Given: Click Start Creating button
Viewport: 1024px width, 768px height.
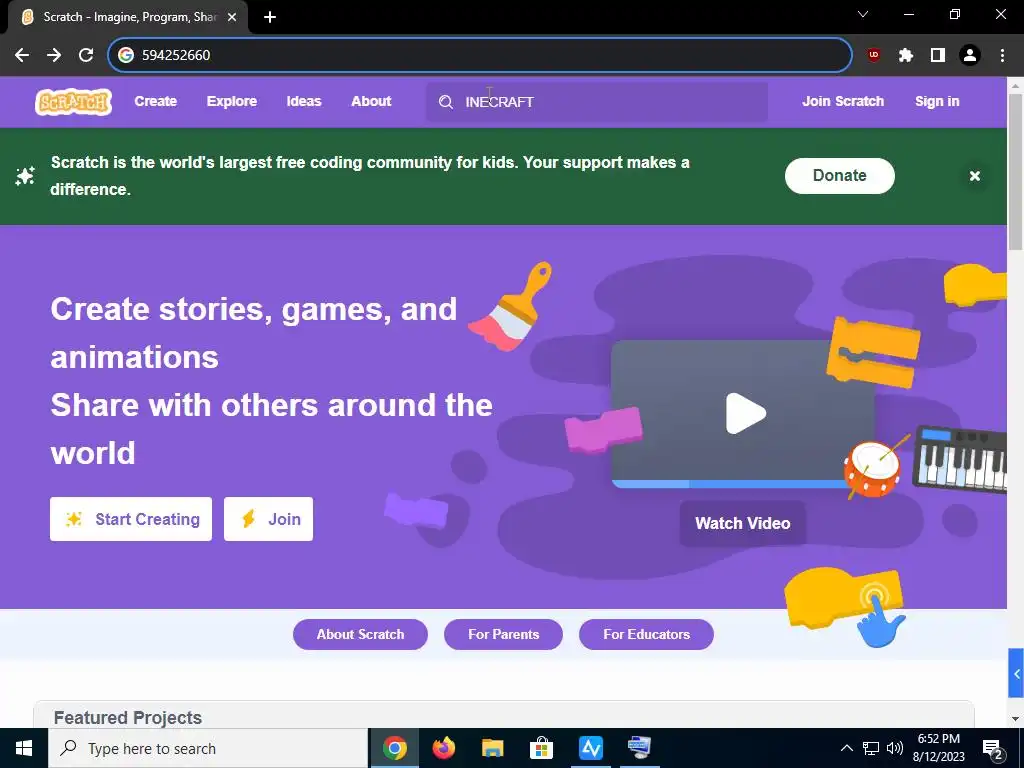Looking at the screenshot, I should tap(131, 519).
